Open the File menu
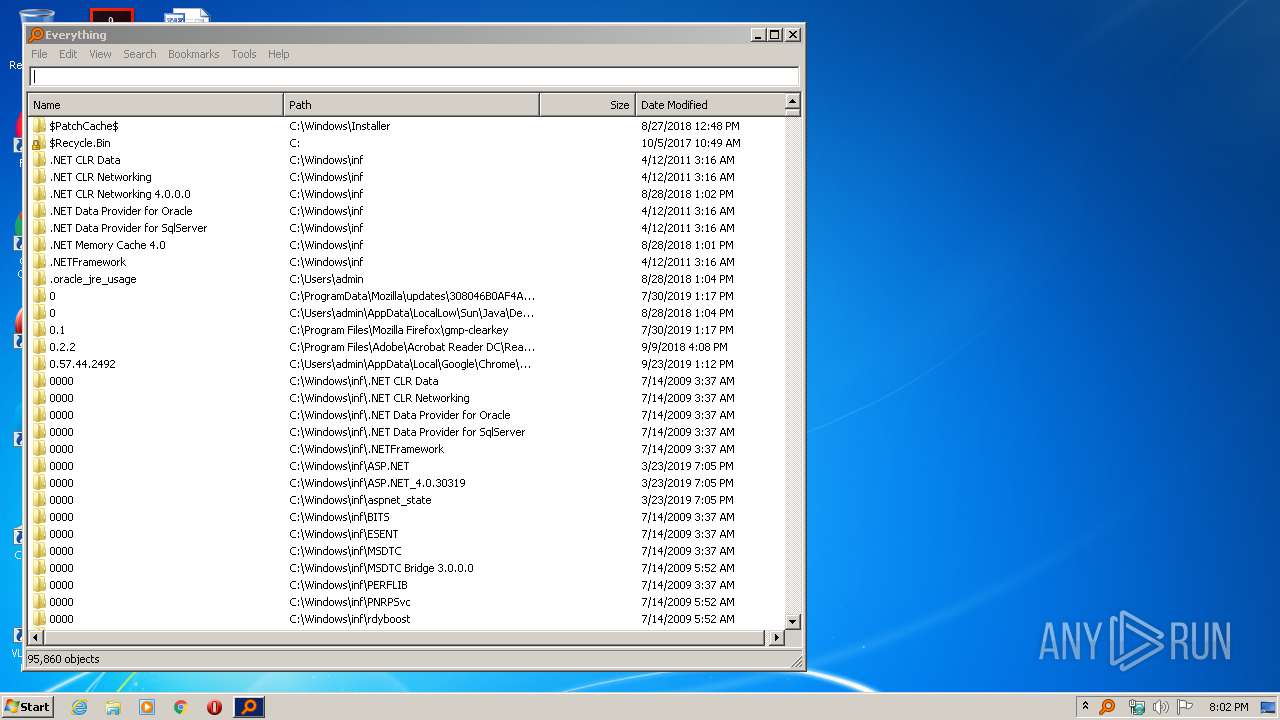The image size is (1280, 720). click(39, 54)
